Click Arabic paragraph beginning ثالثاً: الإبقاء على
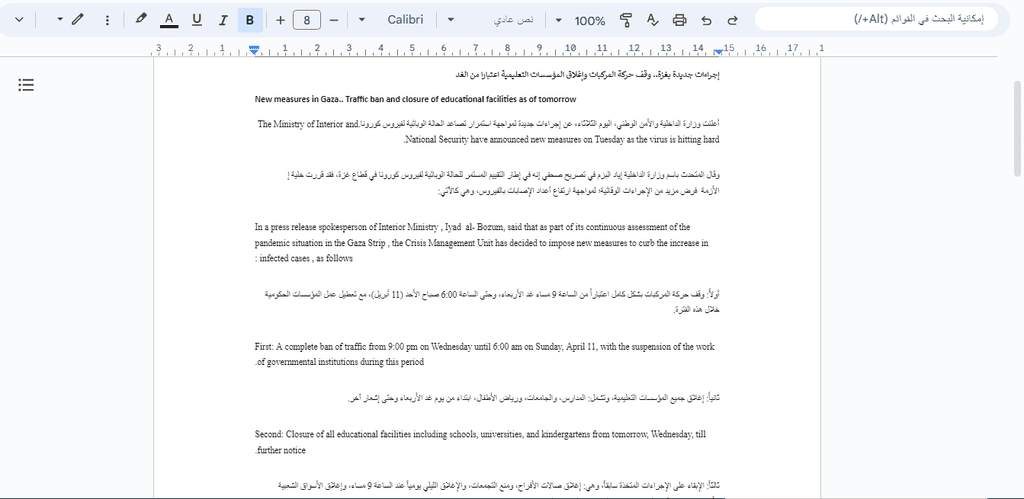The height and width of the screenshot is (499, 1024). coord(498,486)
